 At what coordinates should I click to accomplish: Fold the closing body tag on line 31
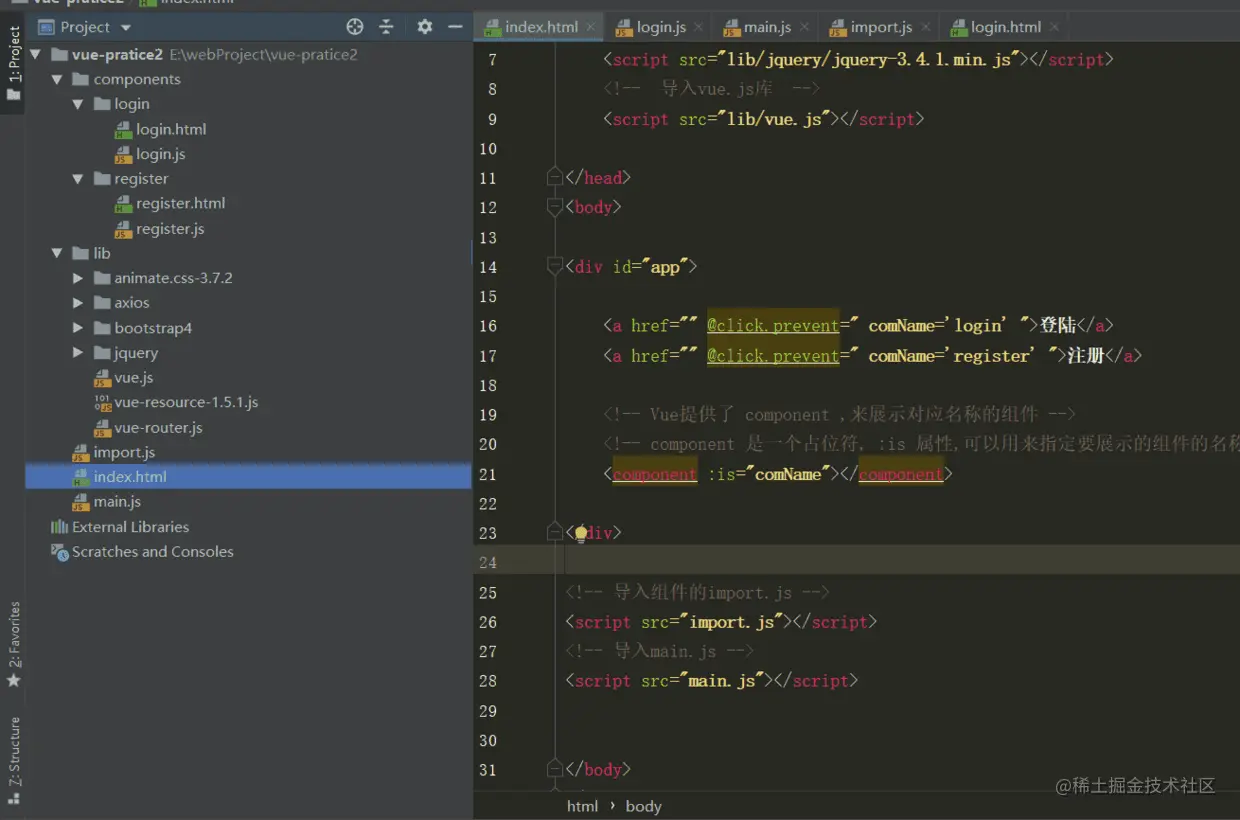pyautogui.click(x=555, y=769)
